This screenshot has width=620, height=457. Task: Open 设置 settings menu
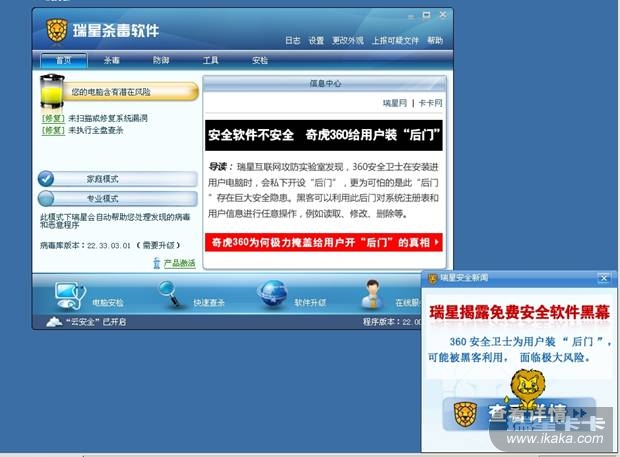pyautogui.click(x=316, y=40)
